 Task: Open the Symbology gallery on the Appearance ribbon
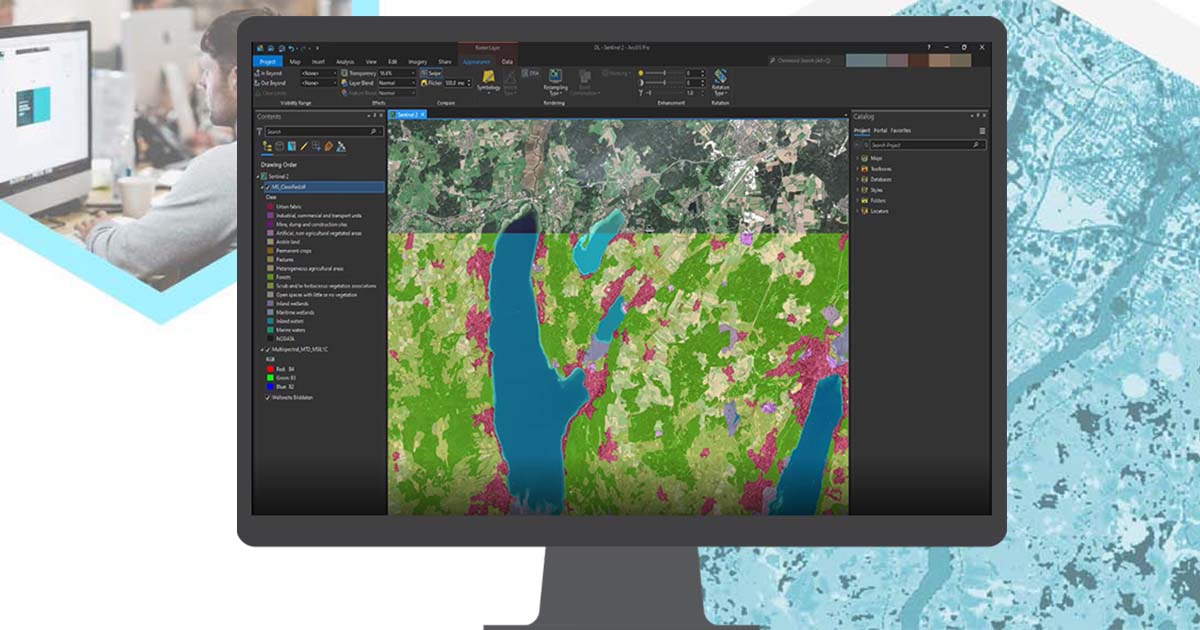(x=489, y=76)
